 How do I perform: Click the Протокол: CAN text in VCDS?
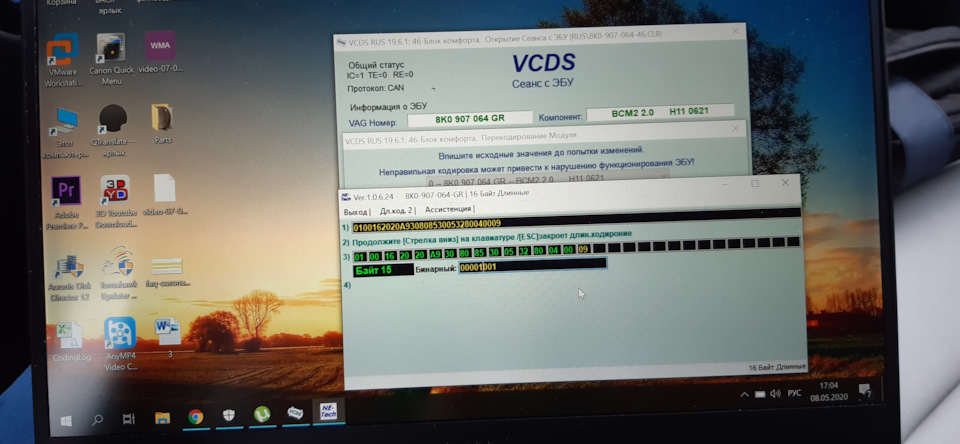coord(375,88)
